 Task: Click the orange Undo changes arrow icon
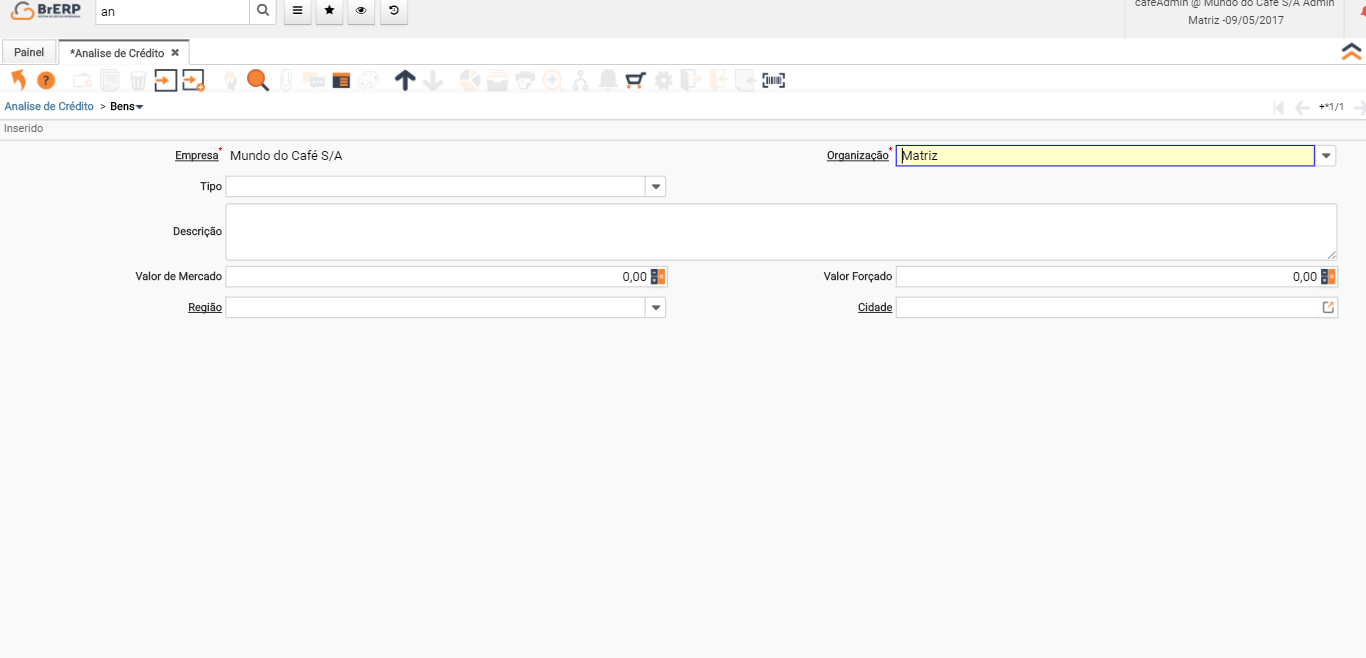[18, 81]
